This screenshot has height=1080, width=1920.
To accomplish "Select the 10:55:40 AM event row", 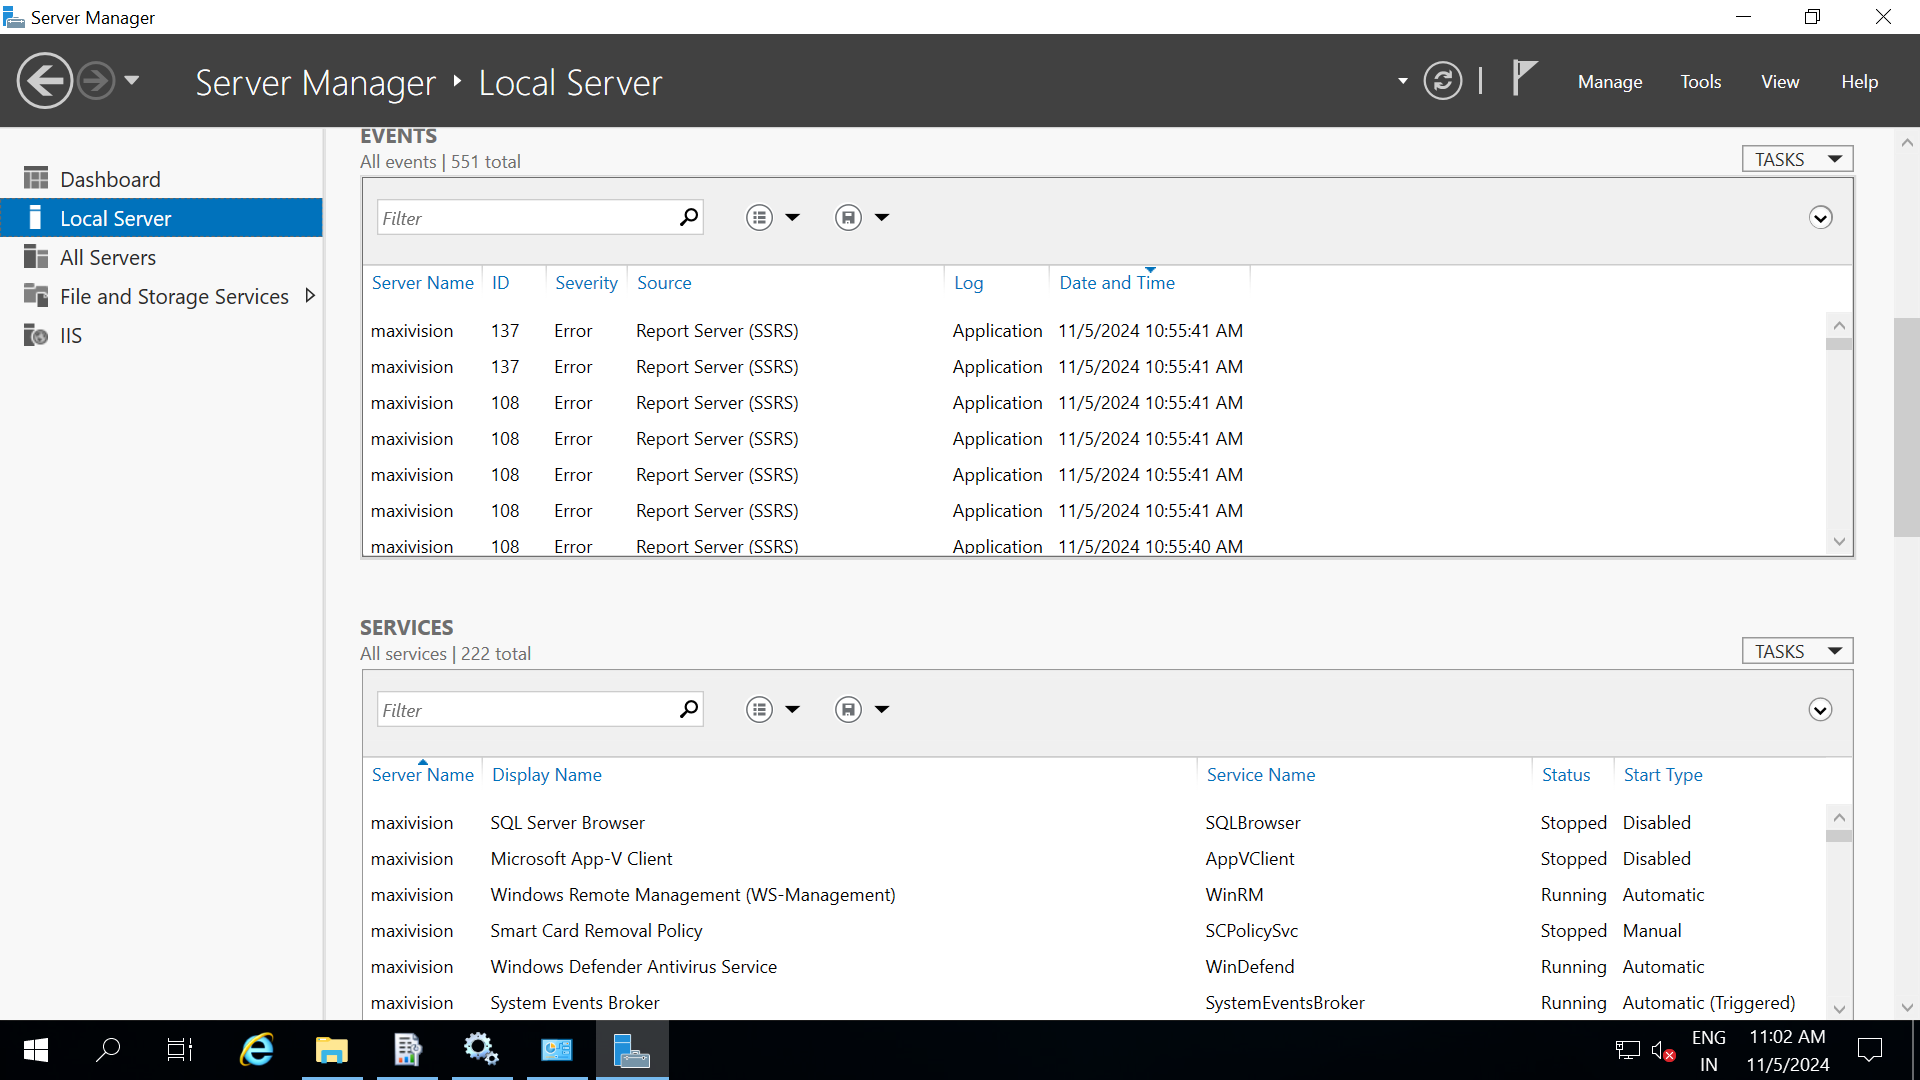I will (1094, 545).
